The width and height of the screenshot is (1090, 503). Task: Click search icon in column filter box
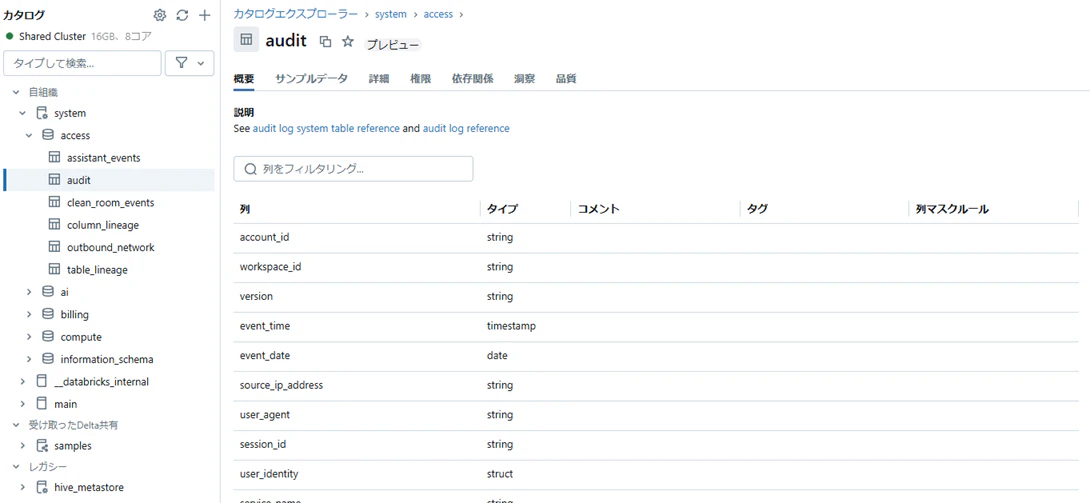(251, 169)
